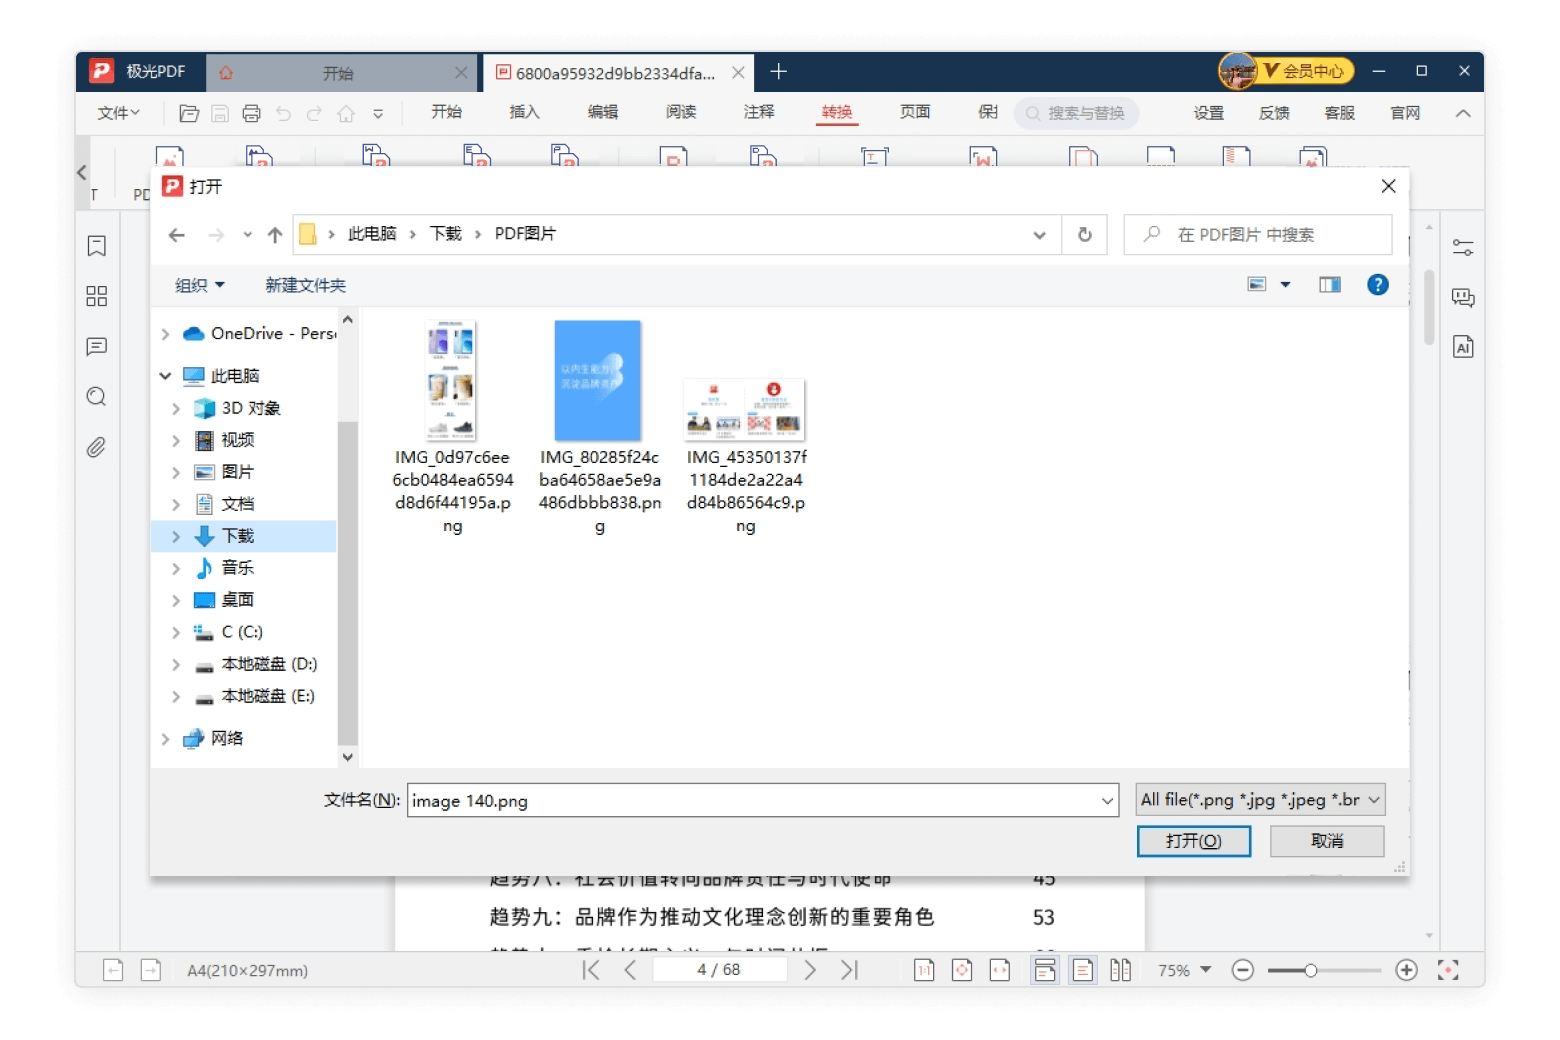Click the 取消 button
Image resolution: width=1560 pixels, height=1040 pixels.
(1326, 841)
